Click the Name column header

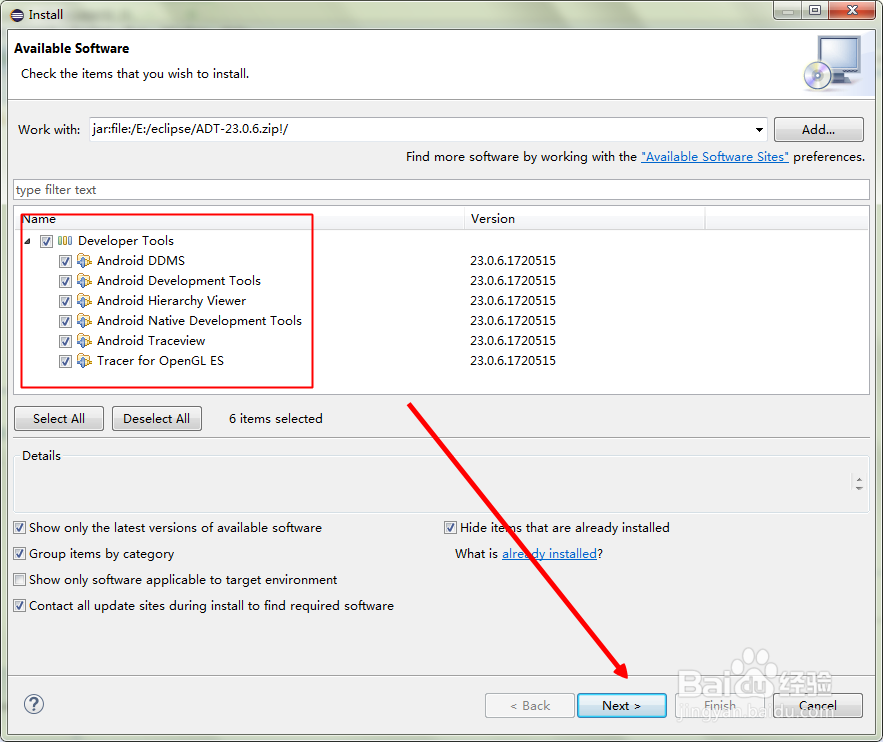click(240, 218)
